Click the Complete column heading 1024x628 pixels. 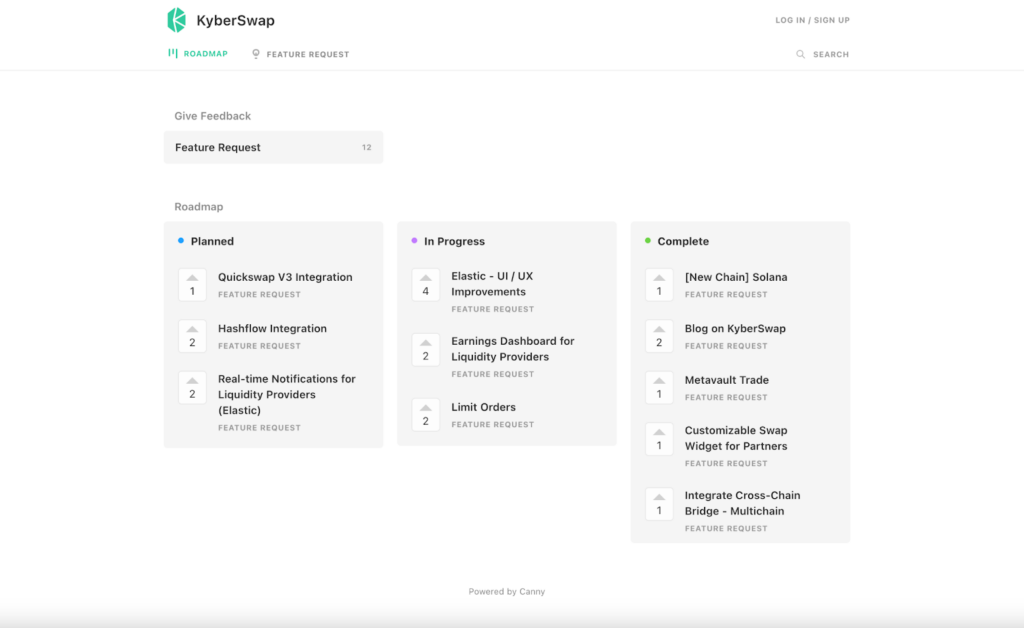point(683,241)
